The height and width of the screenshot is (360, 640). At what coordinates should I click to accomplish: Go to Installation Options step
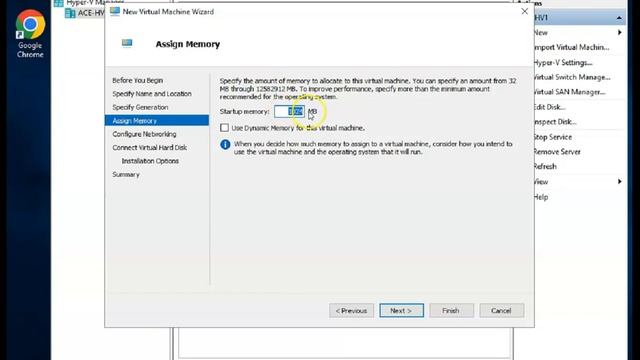(x=150, y=161)
